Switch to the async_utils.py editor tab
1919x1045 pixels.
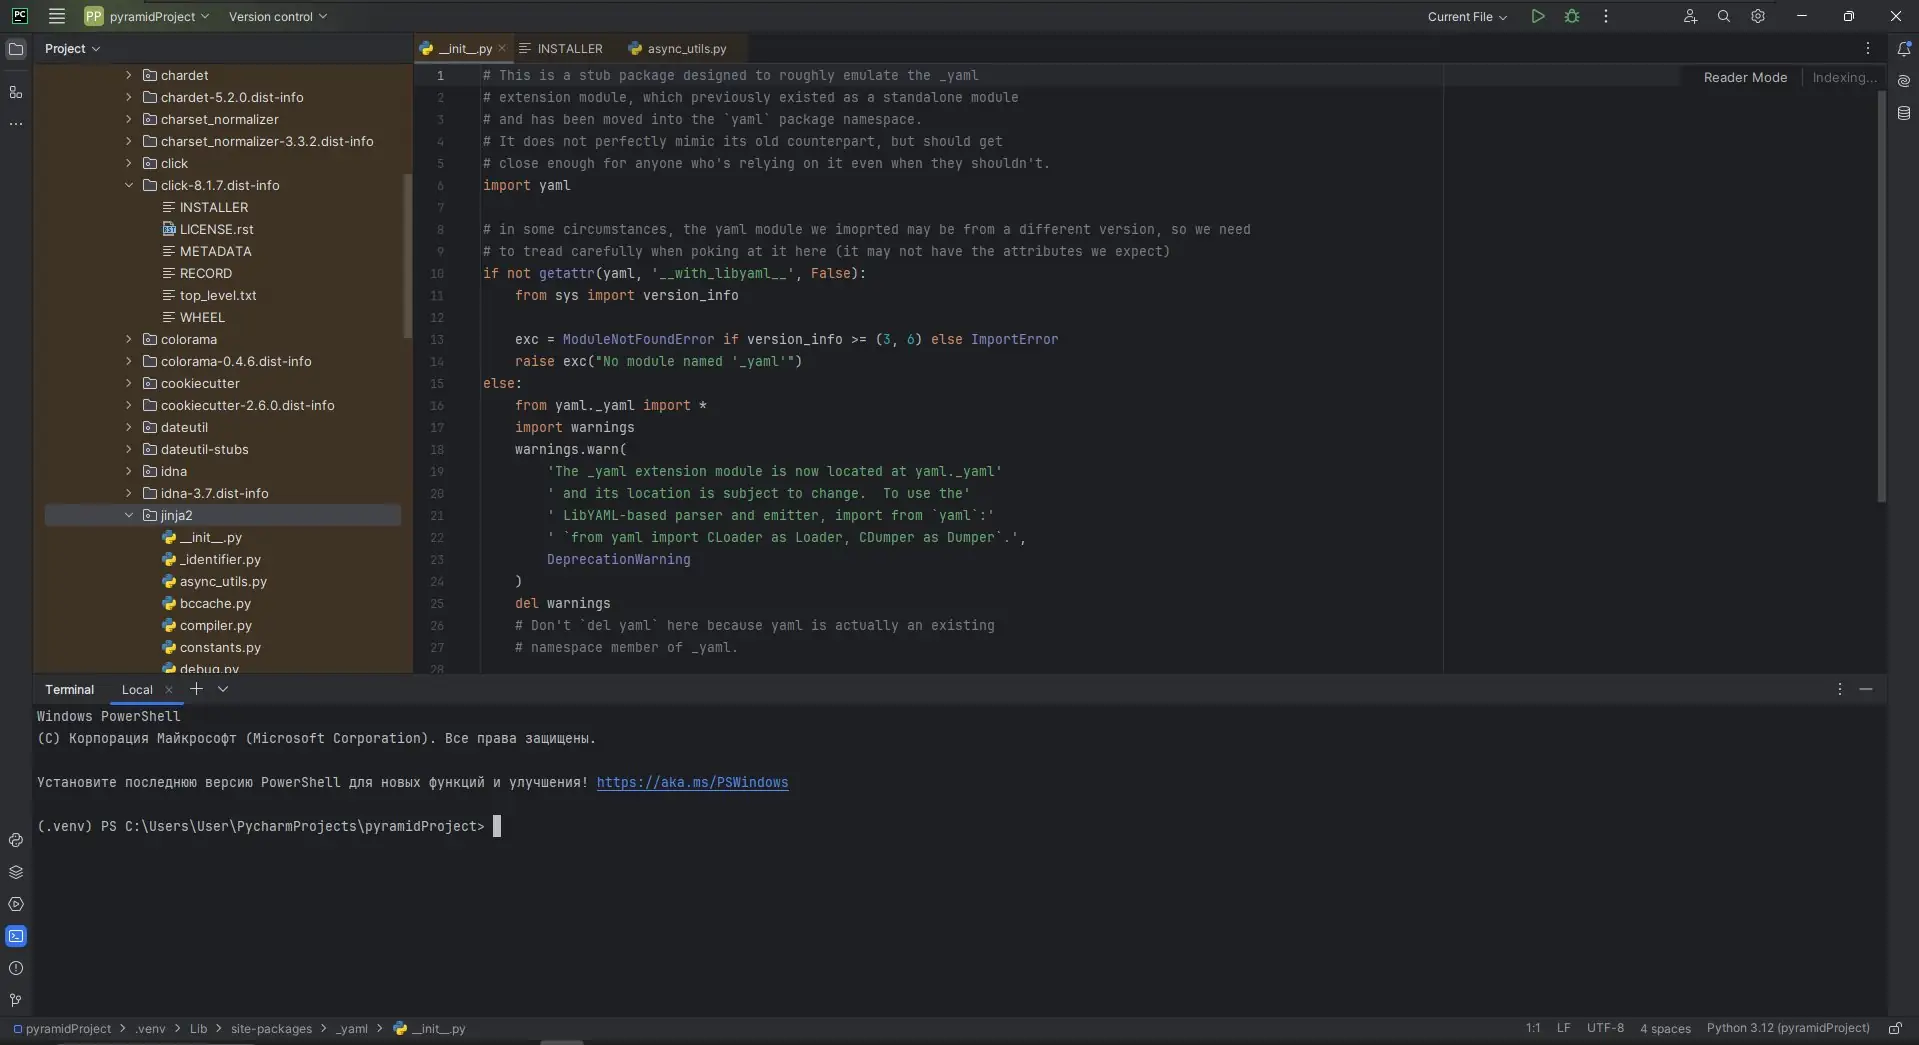pyautogui.click(x=677, y=48)
